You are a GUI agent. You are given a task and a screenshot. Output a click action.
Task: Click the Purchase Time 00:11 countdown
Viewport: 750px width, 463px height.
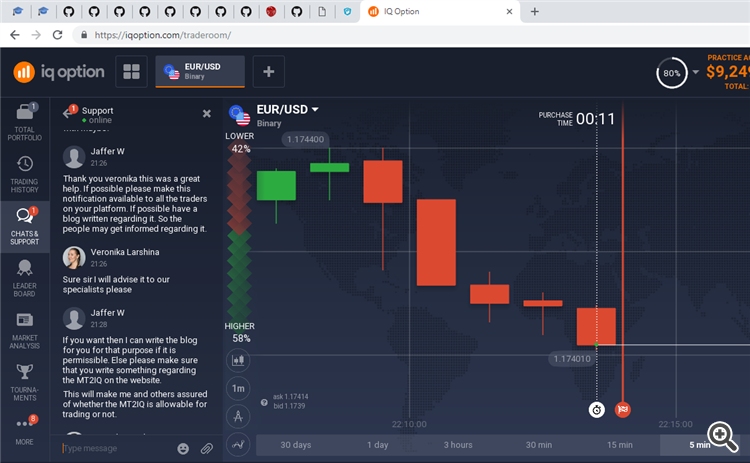pos(577,119)
